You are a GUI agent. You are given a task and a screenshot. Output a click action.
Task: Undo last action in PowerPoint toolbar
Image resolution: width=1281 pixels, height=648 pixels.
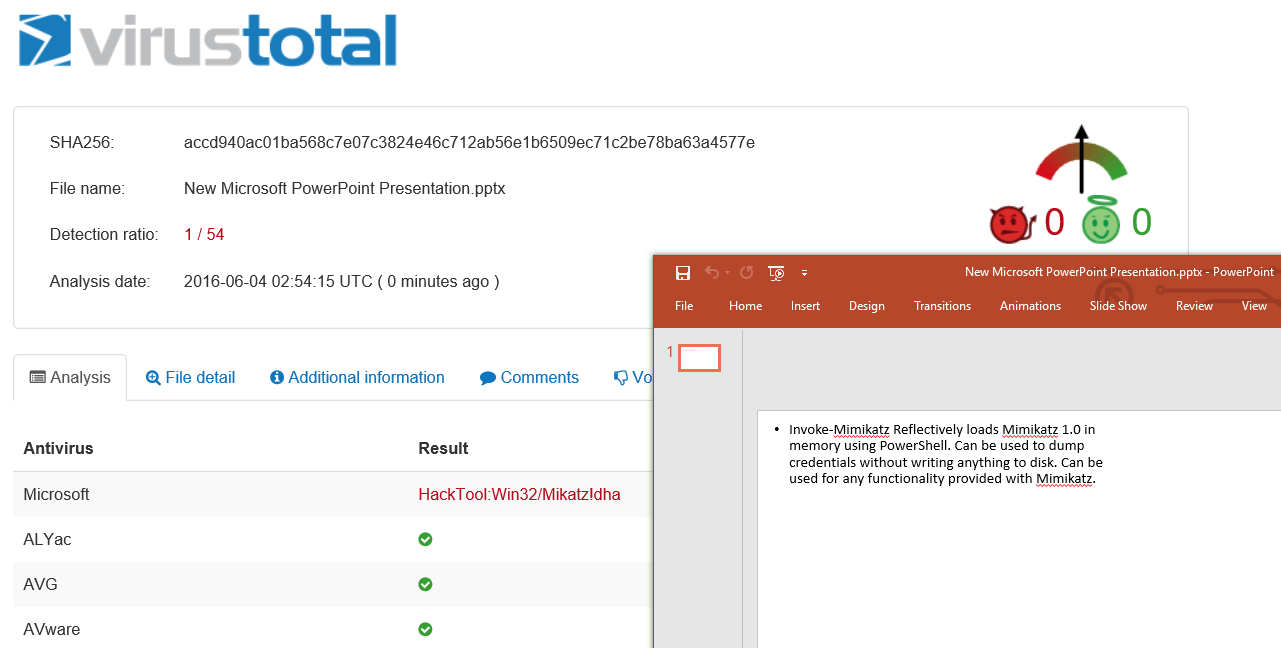712,273
